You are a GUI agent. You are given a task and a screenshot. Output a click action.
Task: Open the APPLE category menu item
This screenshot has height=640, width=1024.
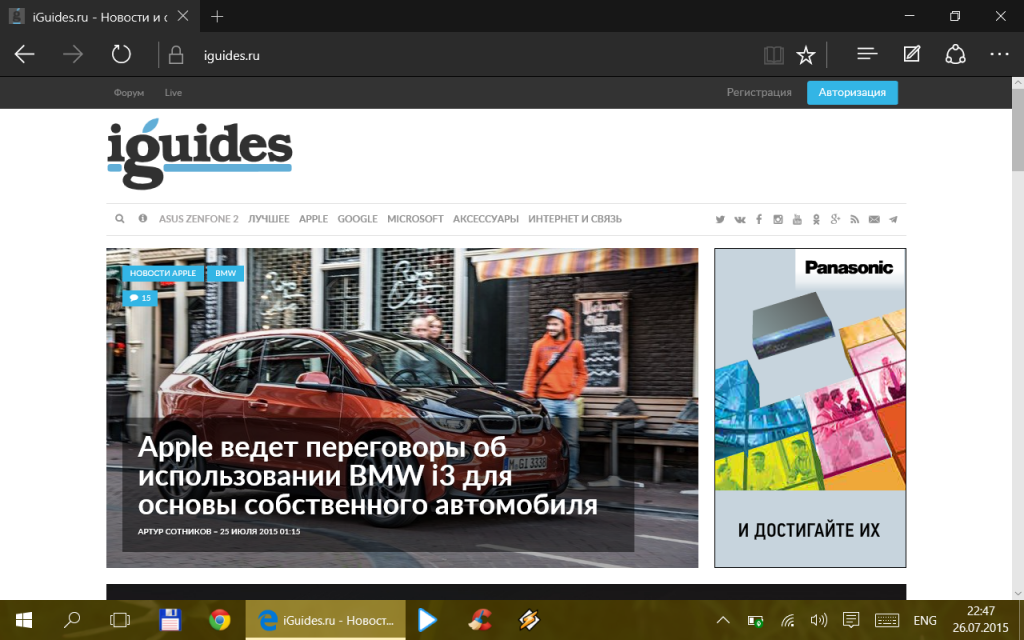(313, 219)
